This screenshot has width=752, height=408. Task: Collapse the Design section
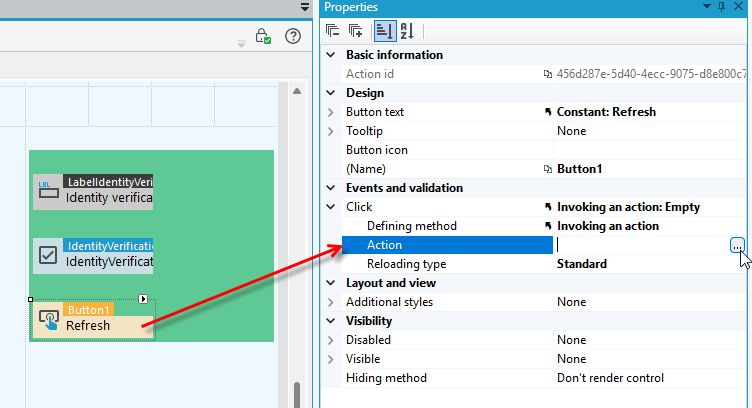(331, 93)
